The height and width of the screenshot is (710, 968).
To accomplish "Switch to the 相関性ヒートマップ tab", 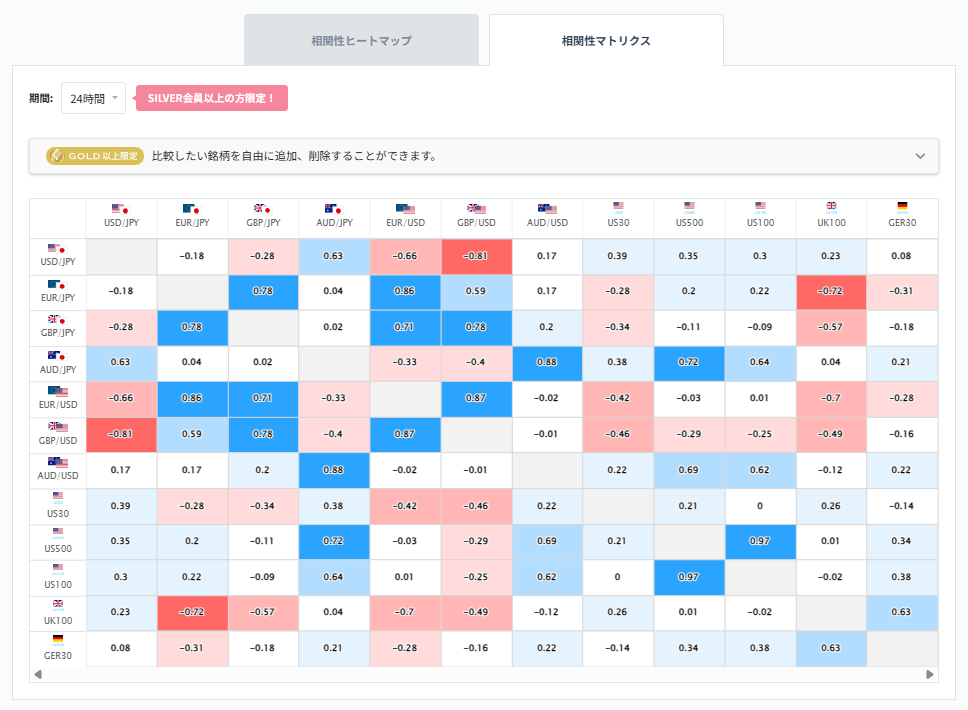I will [361, 41].
